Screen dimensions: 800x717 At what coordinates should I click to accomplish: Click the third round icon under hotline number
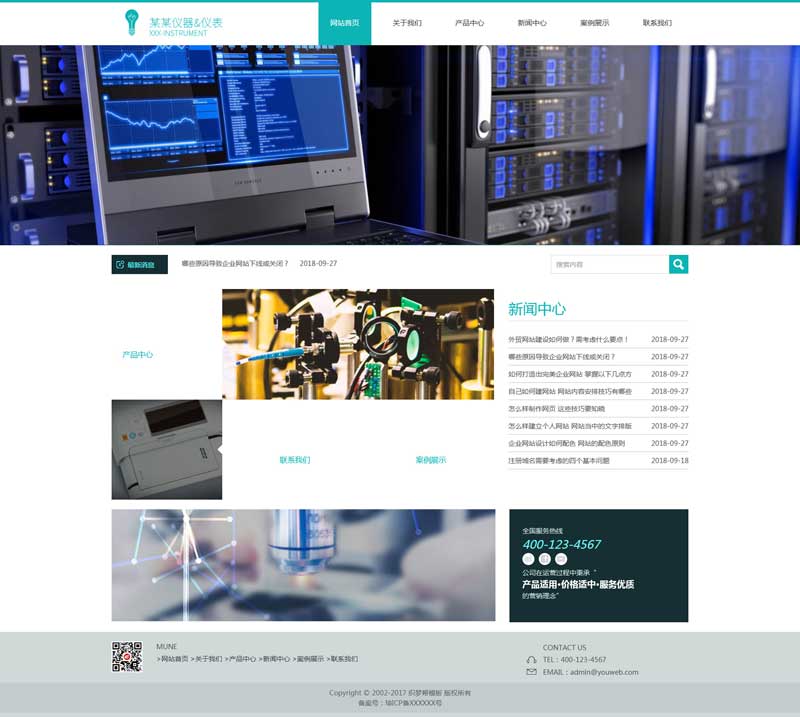click(561, 559)
